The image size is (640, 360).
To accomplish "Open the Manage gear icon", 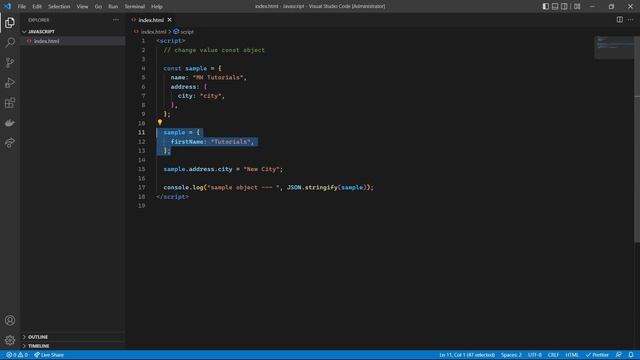I will [10, 340].
